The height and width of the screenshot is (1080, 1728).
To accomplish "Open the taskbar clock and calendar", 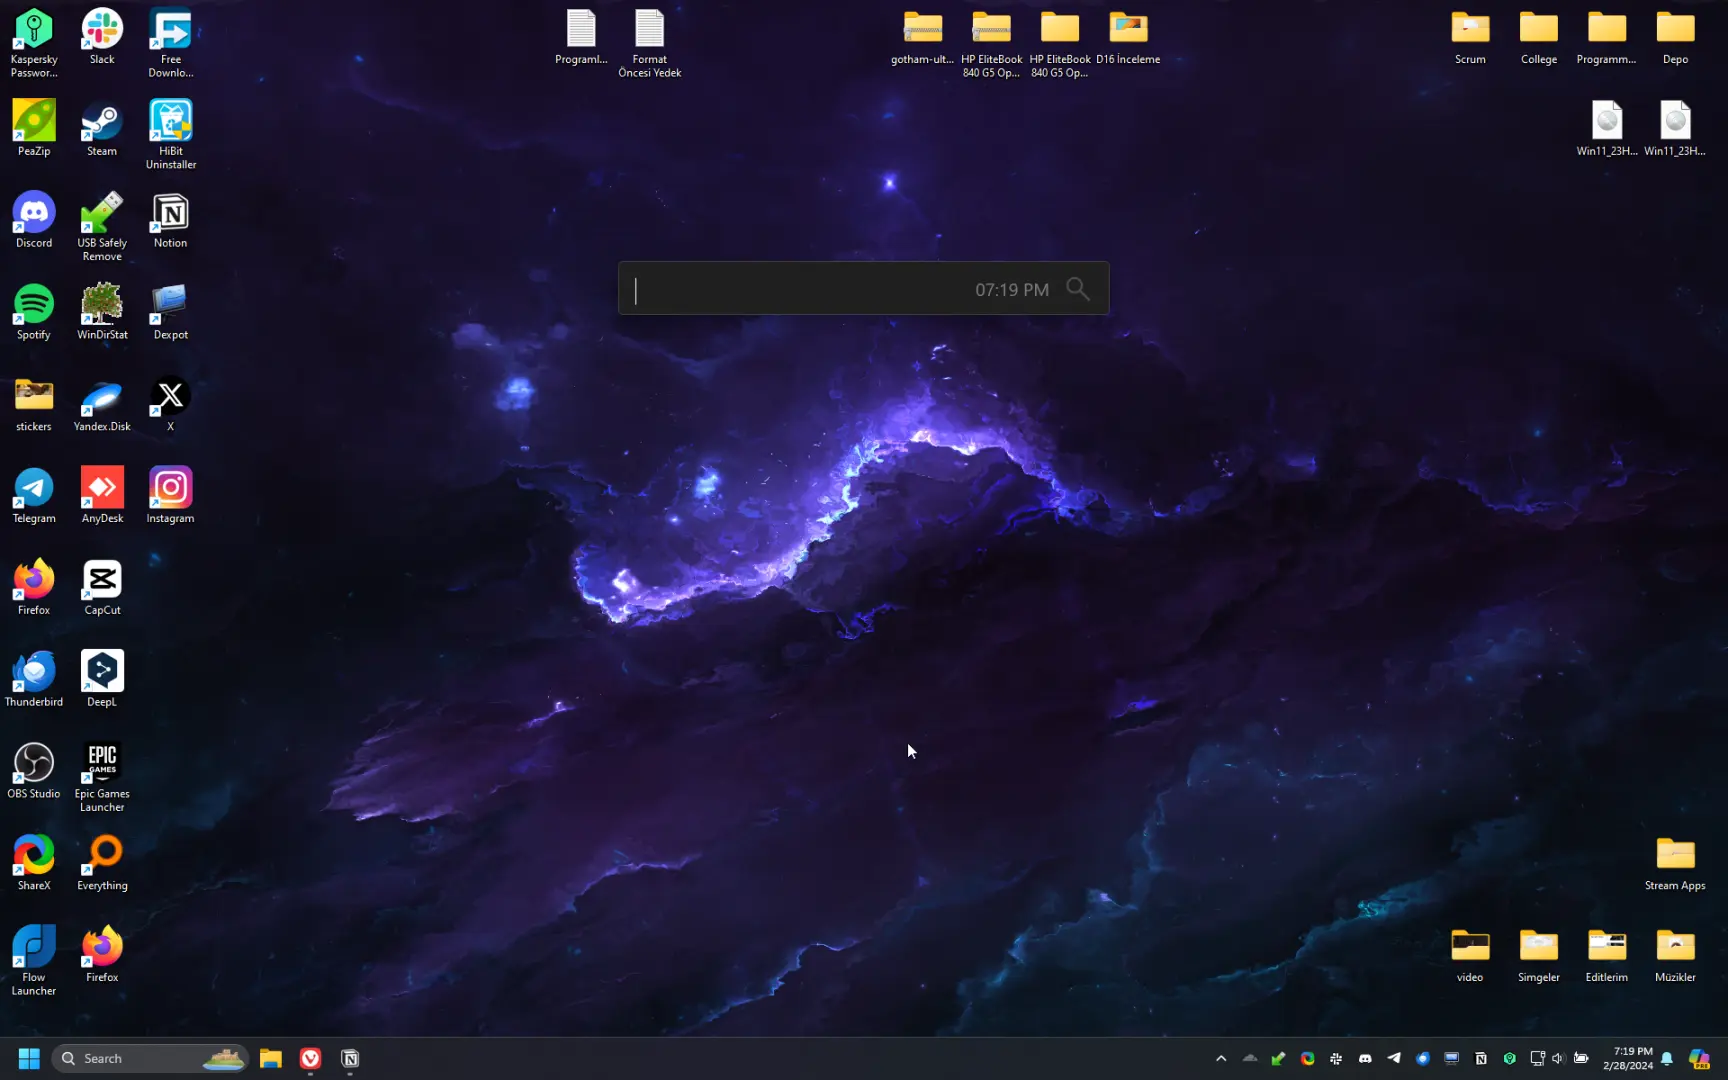I will (x=1627, y=1058).
